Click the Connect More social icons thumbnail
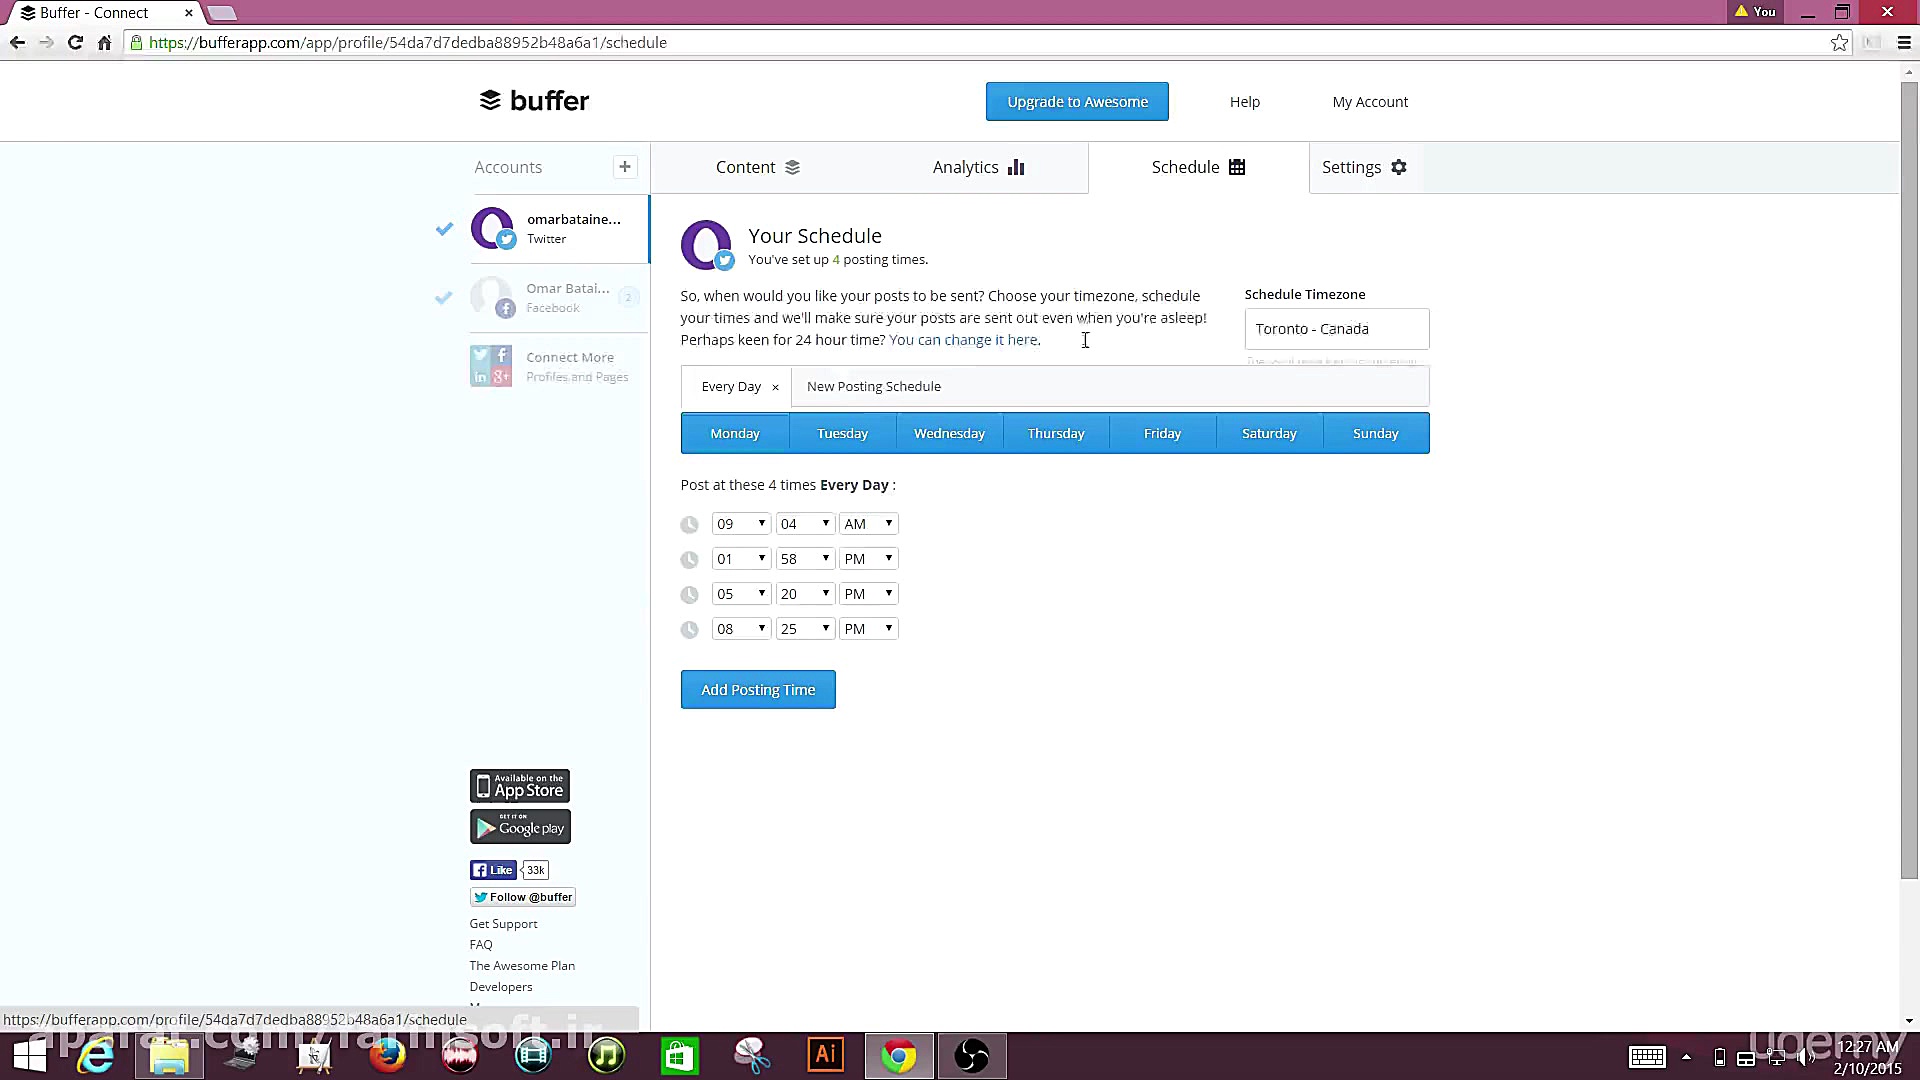Screen dimensions: 1920x1080 tap(491, 366)
